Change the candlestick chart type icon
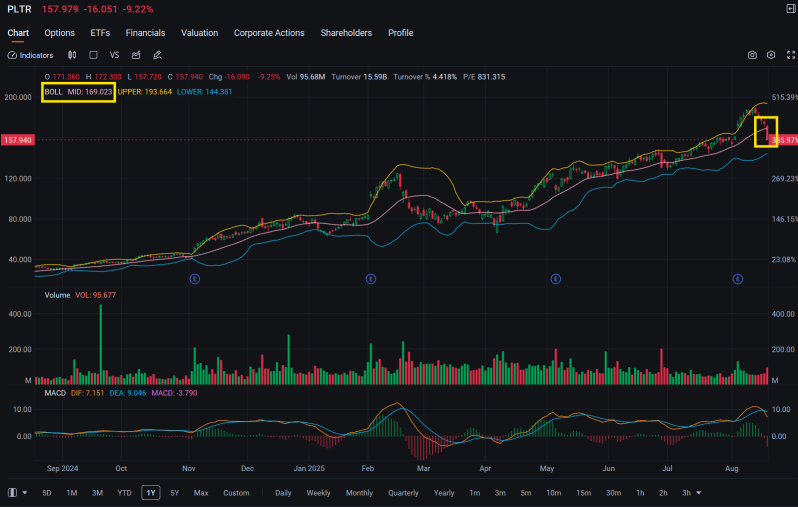Viewport: 798px width, 507px height. (x=72, y=55)
